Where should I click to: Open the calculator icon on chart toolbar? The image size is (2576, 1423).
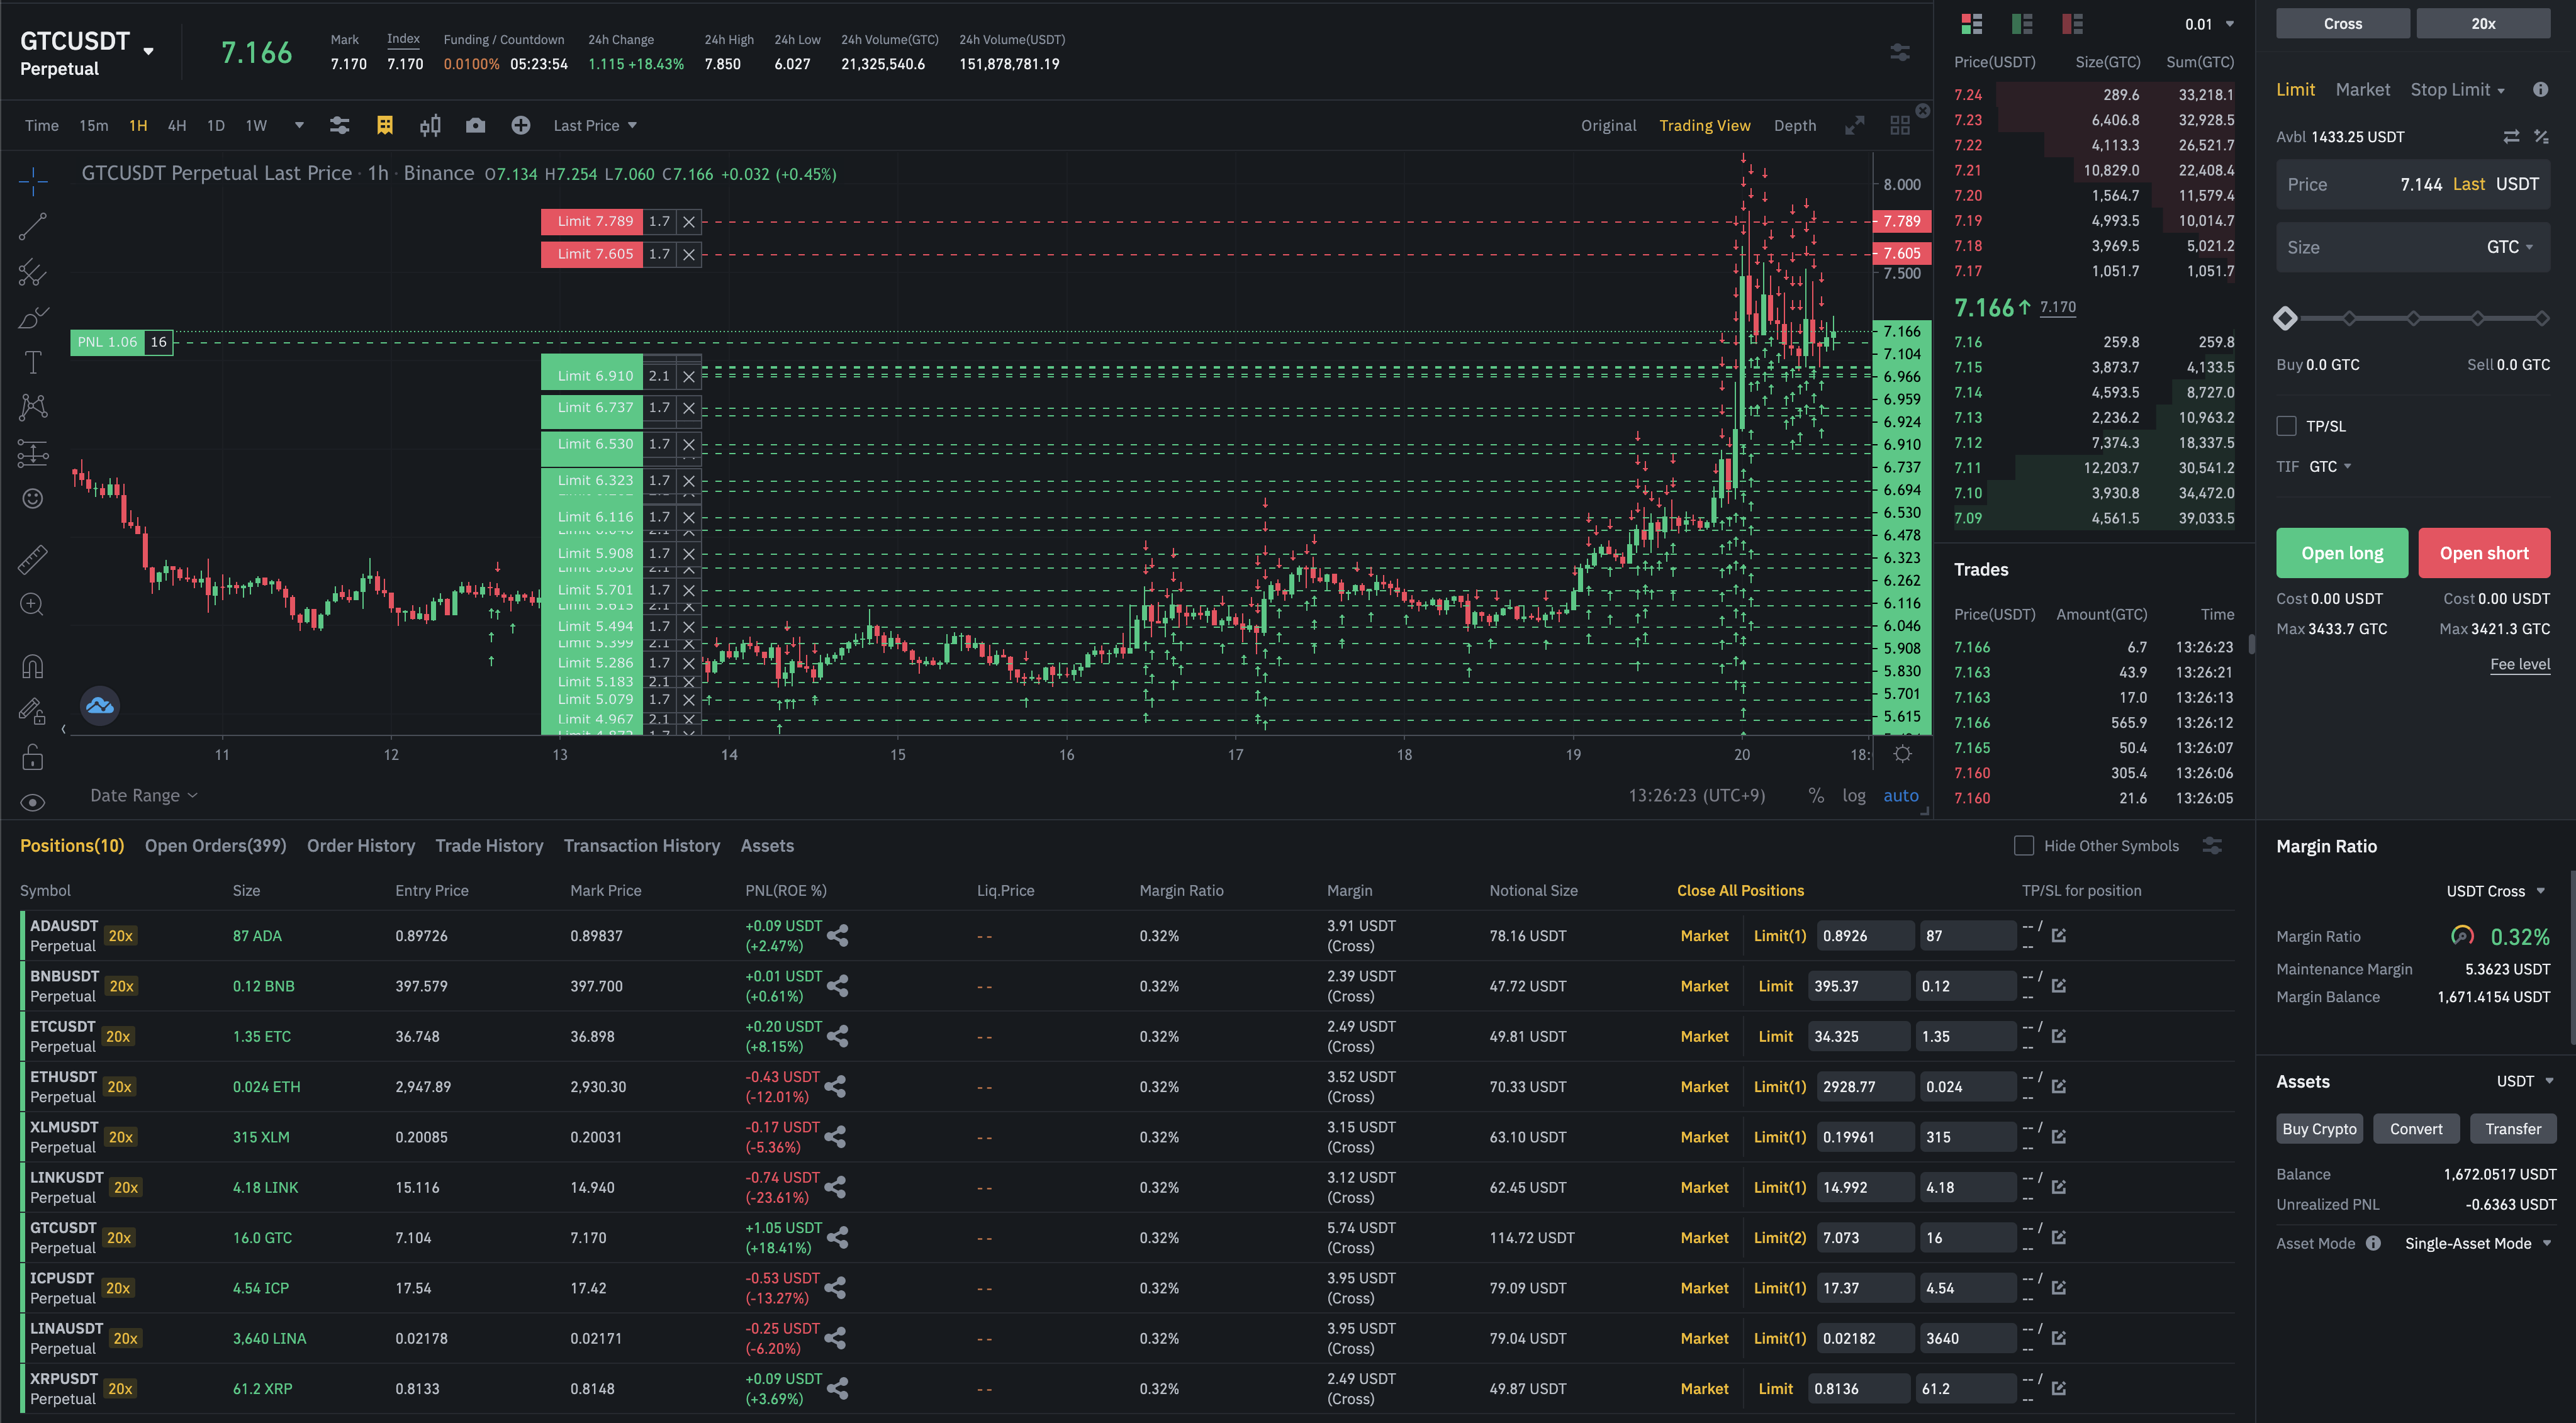[x=384, y=125]
